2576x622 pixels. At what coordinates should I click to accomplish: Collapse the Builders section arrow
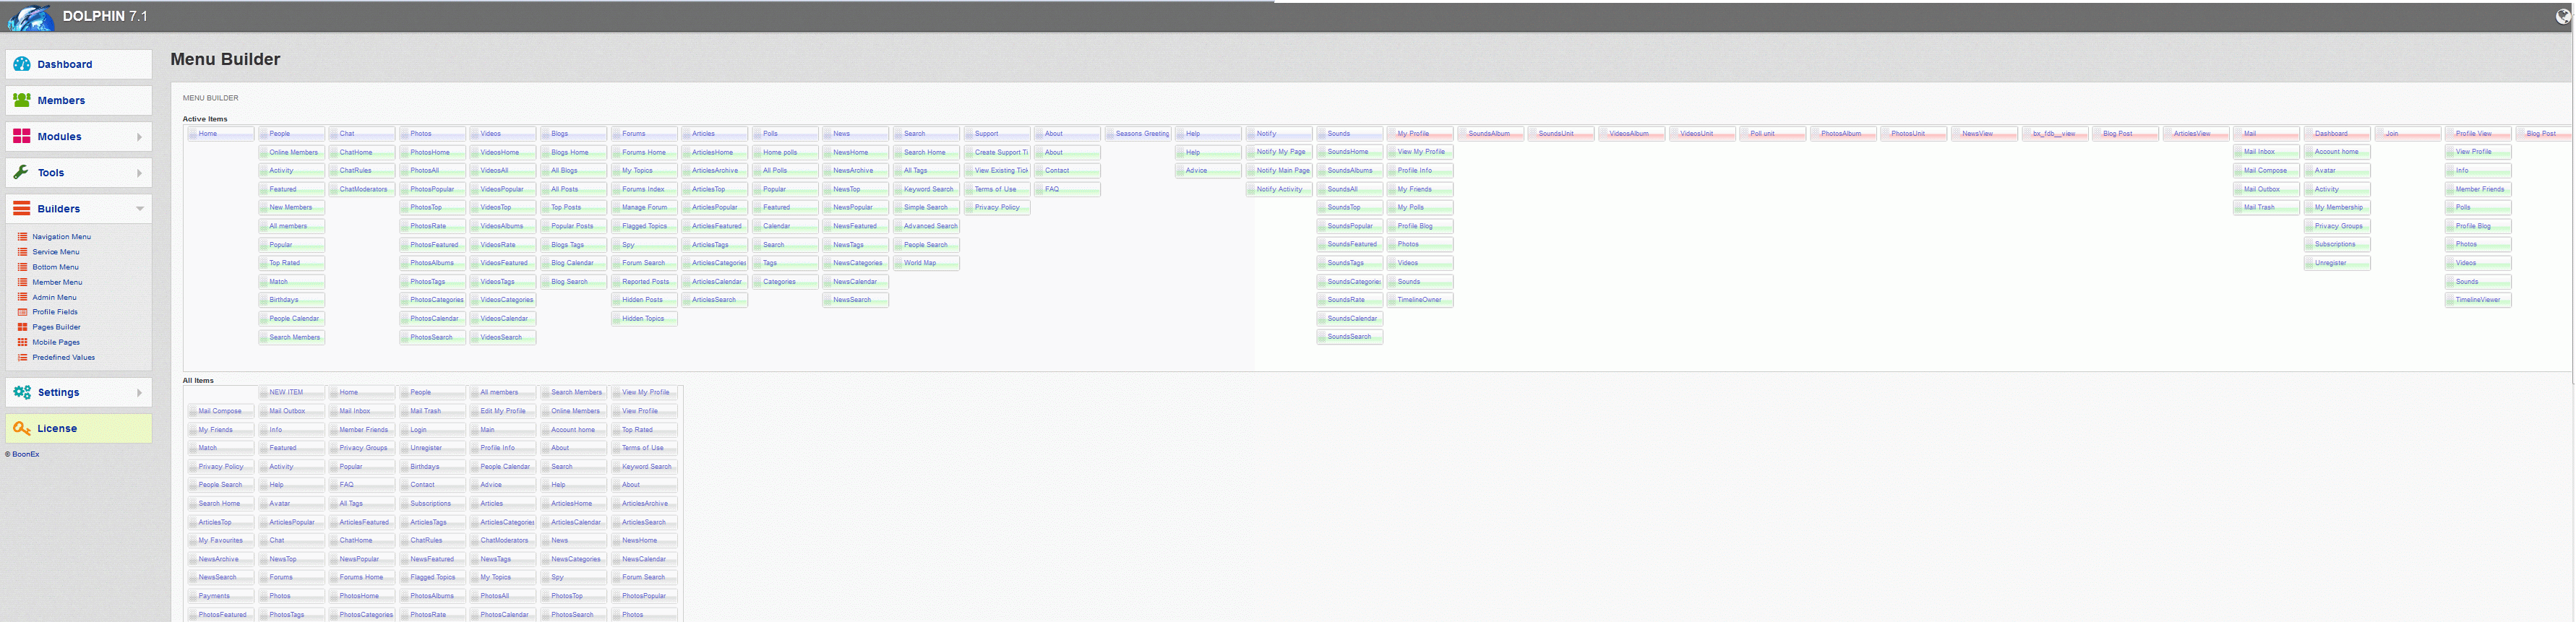point(139,209)
